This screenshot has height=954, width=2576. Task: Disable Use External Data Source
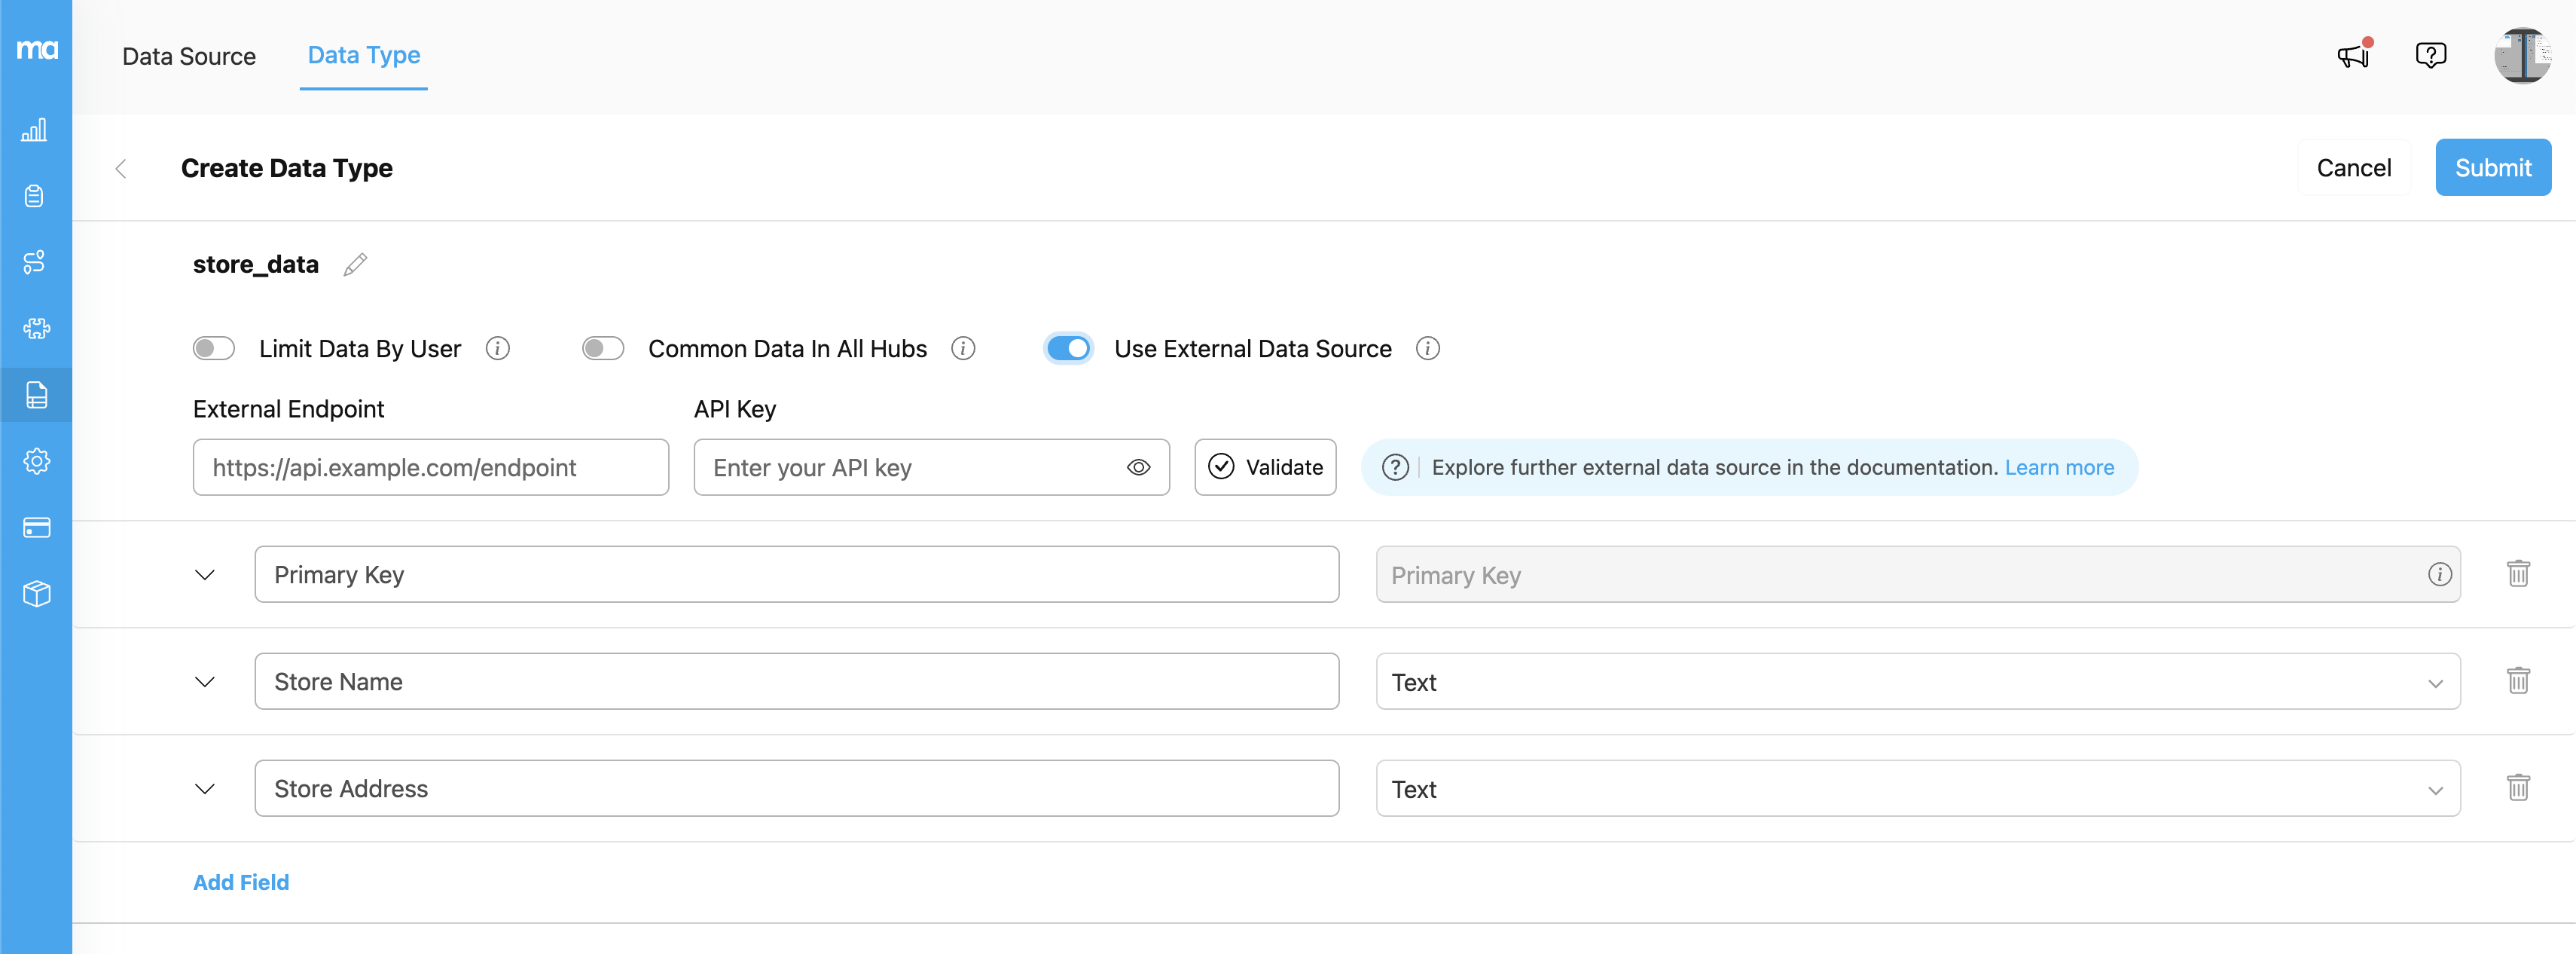pos(1069,348)
